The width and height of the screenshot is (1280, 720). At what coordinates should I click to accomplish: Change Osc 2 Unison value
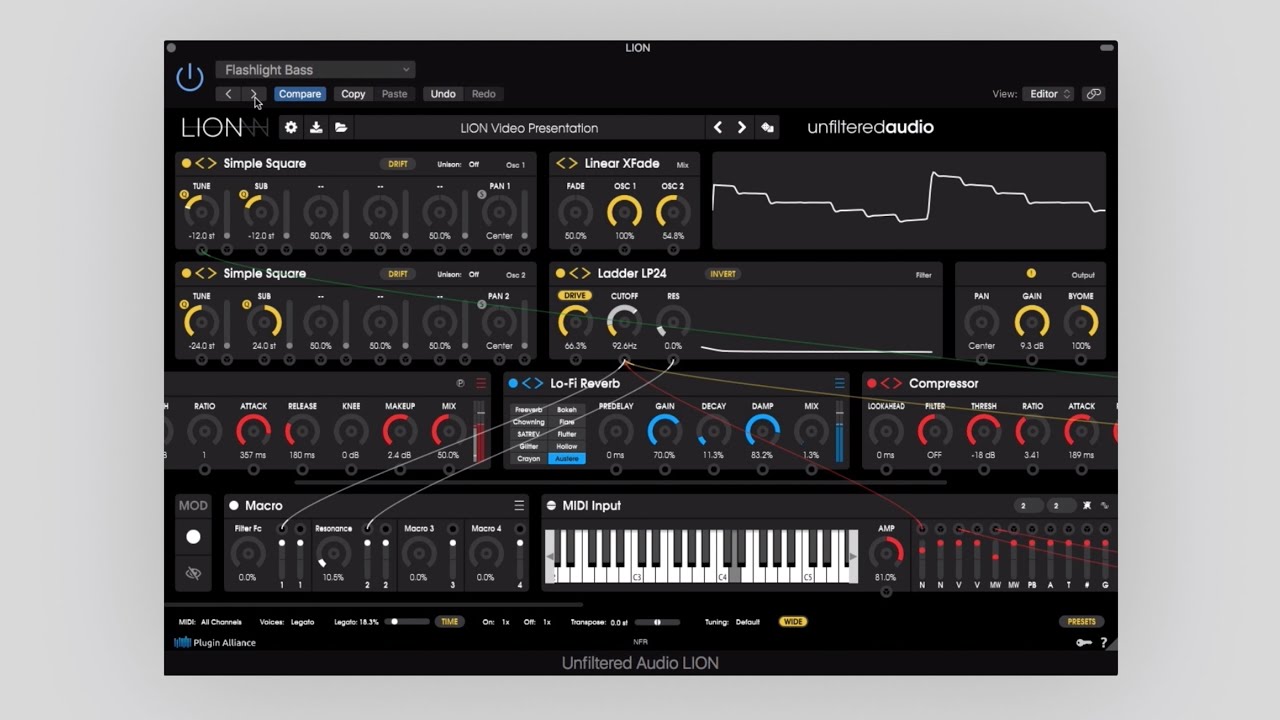[474, 274]
